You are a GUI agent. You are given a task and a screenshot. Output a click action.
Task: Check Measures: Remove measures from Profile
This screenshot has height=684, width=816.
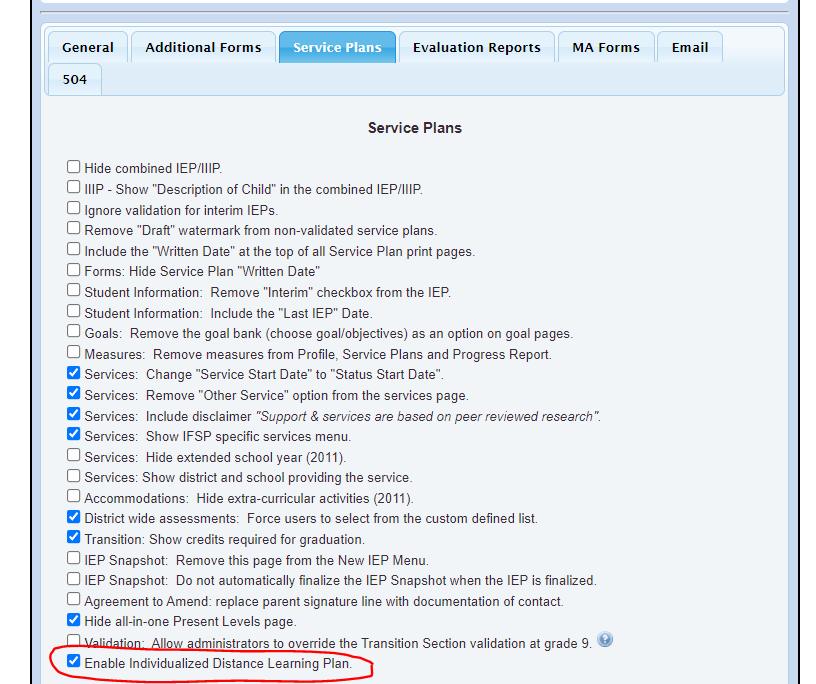(x=73, y=352)
